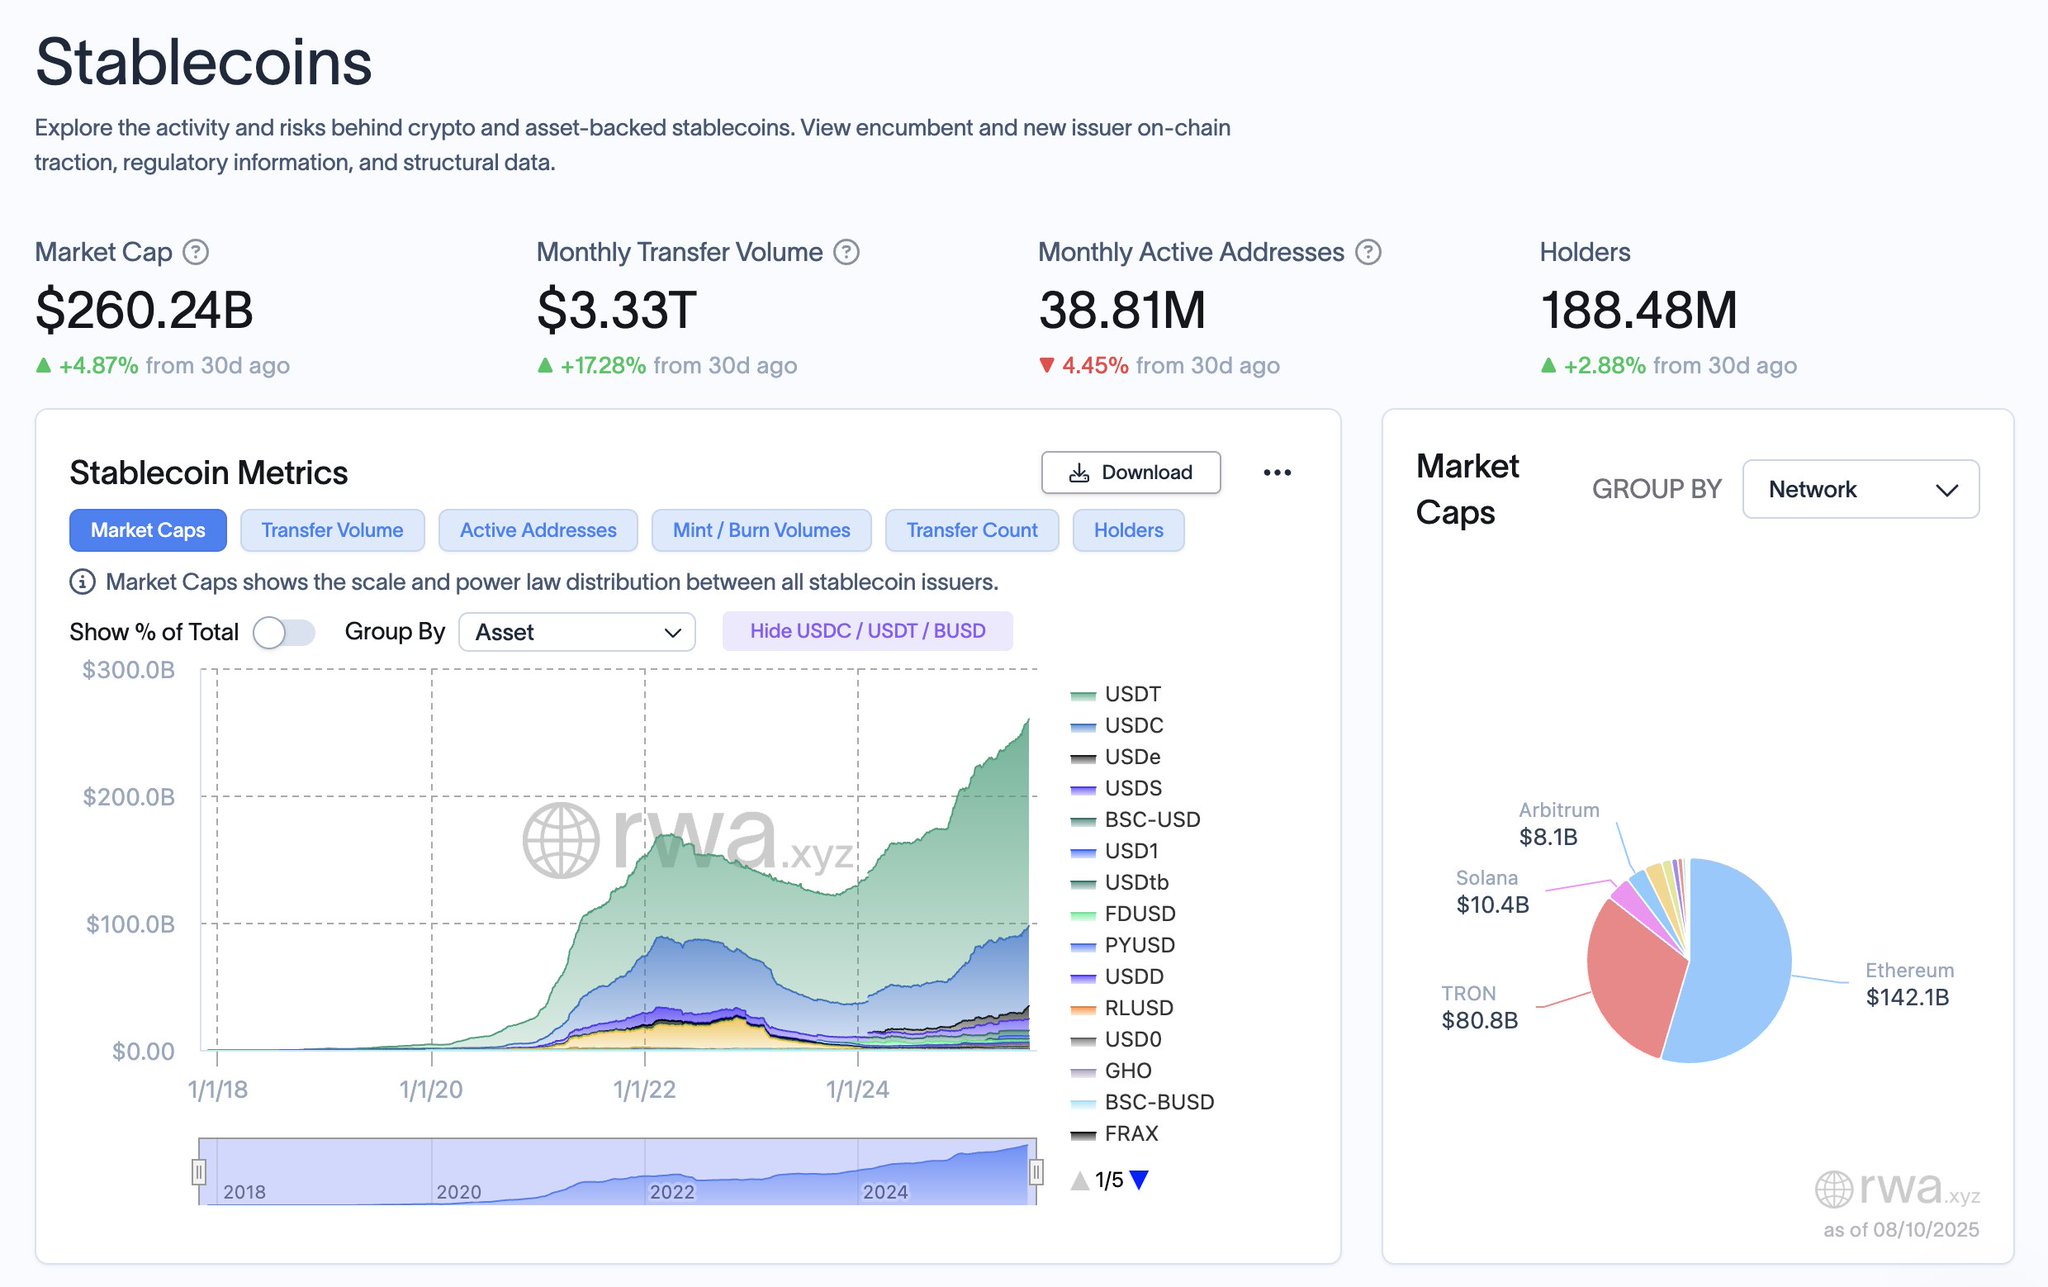Click the Download button
This screenshot has width=2048, height=1287.
1131,472
